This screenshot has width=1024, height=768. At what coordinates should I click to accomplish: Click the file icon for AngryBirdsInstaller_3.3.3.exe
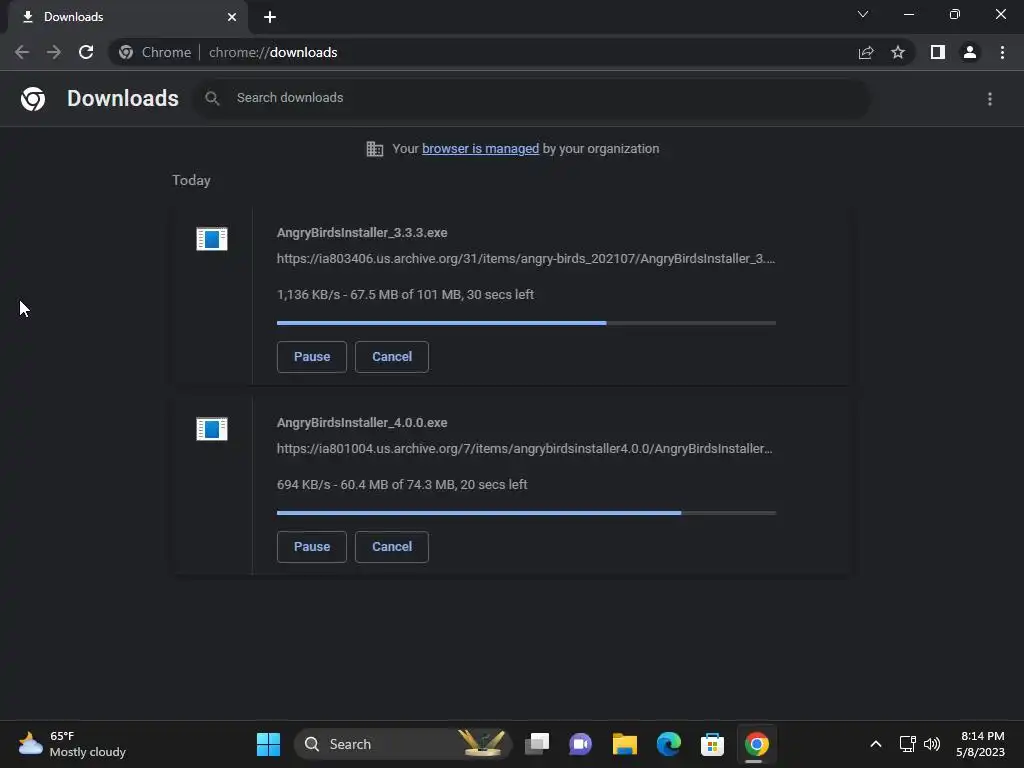tap(212, 239)
